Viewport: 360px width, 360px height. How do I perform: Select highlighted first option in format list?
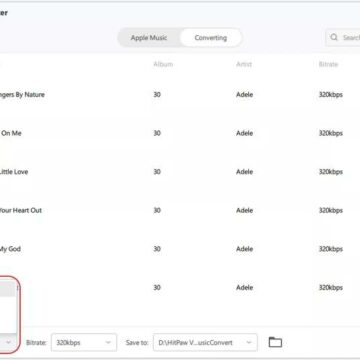[x=8, y=289]
